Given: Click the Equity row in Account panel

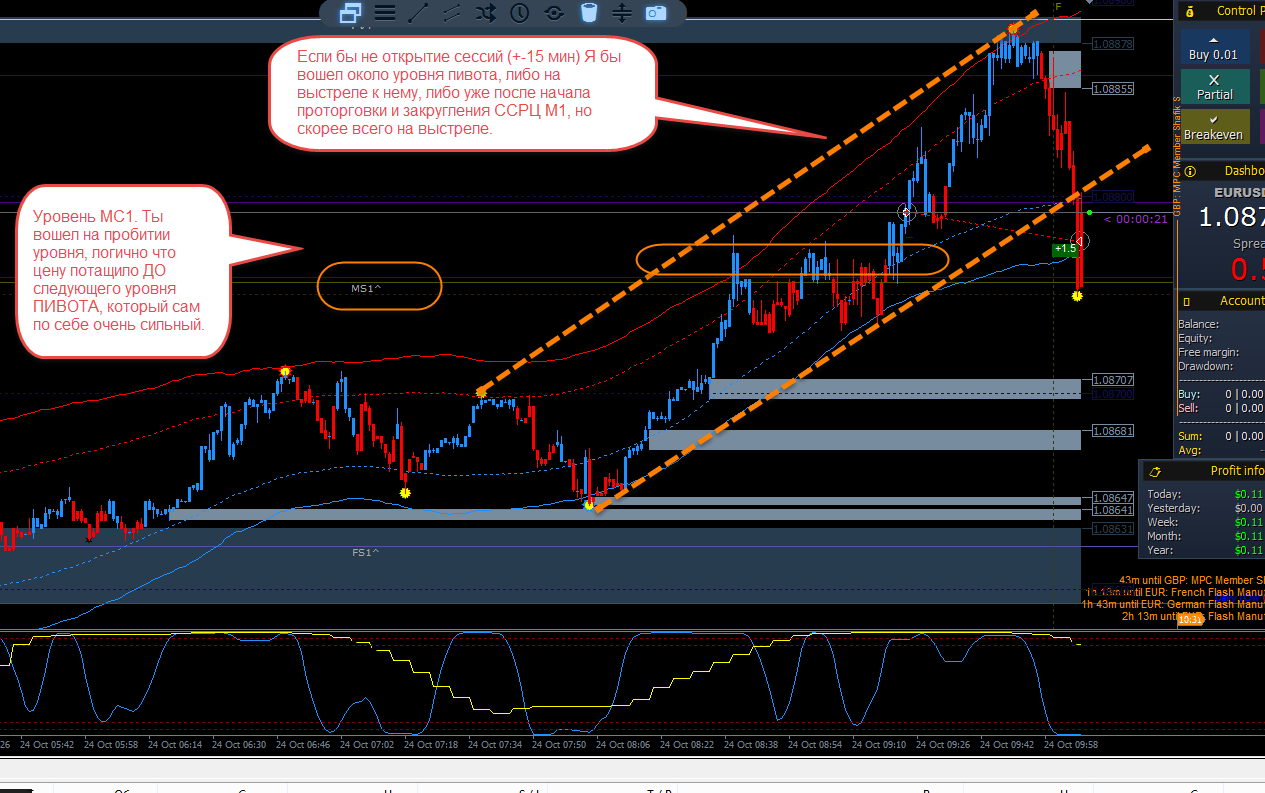Looking at the screenshot, I should (1220, 338).
